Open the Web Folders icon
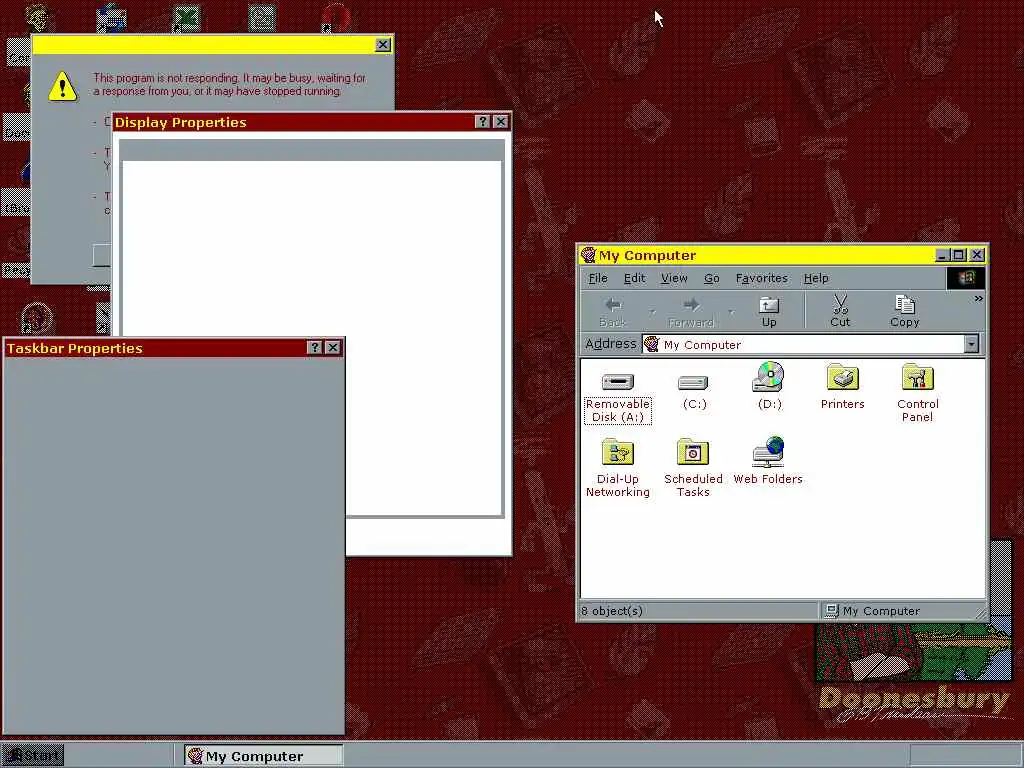The height and width of the screenshot is (768, 1024). click(x=768, y=452)
